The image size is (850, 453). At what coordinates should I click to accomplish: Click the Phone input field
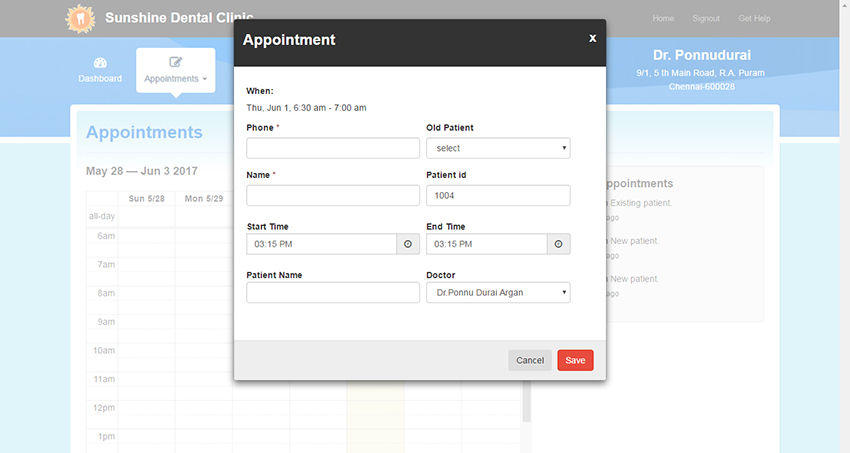333,148
